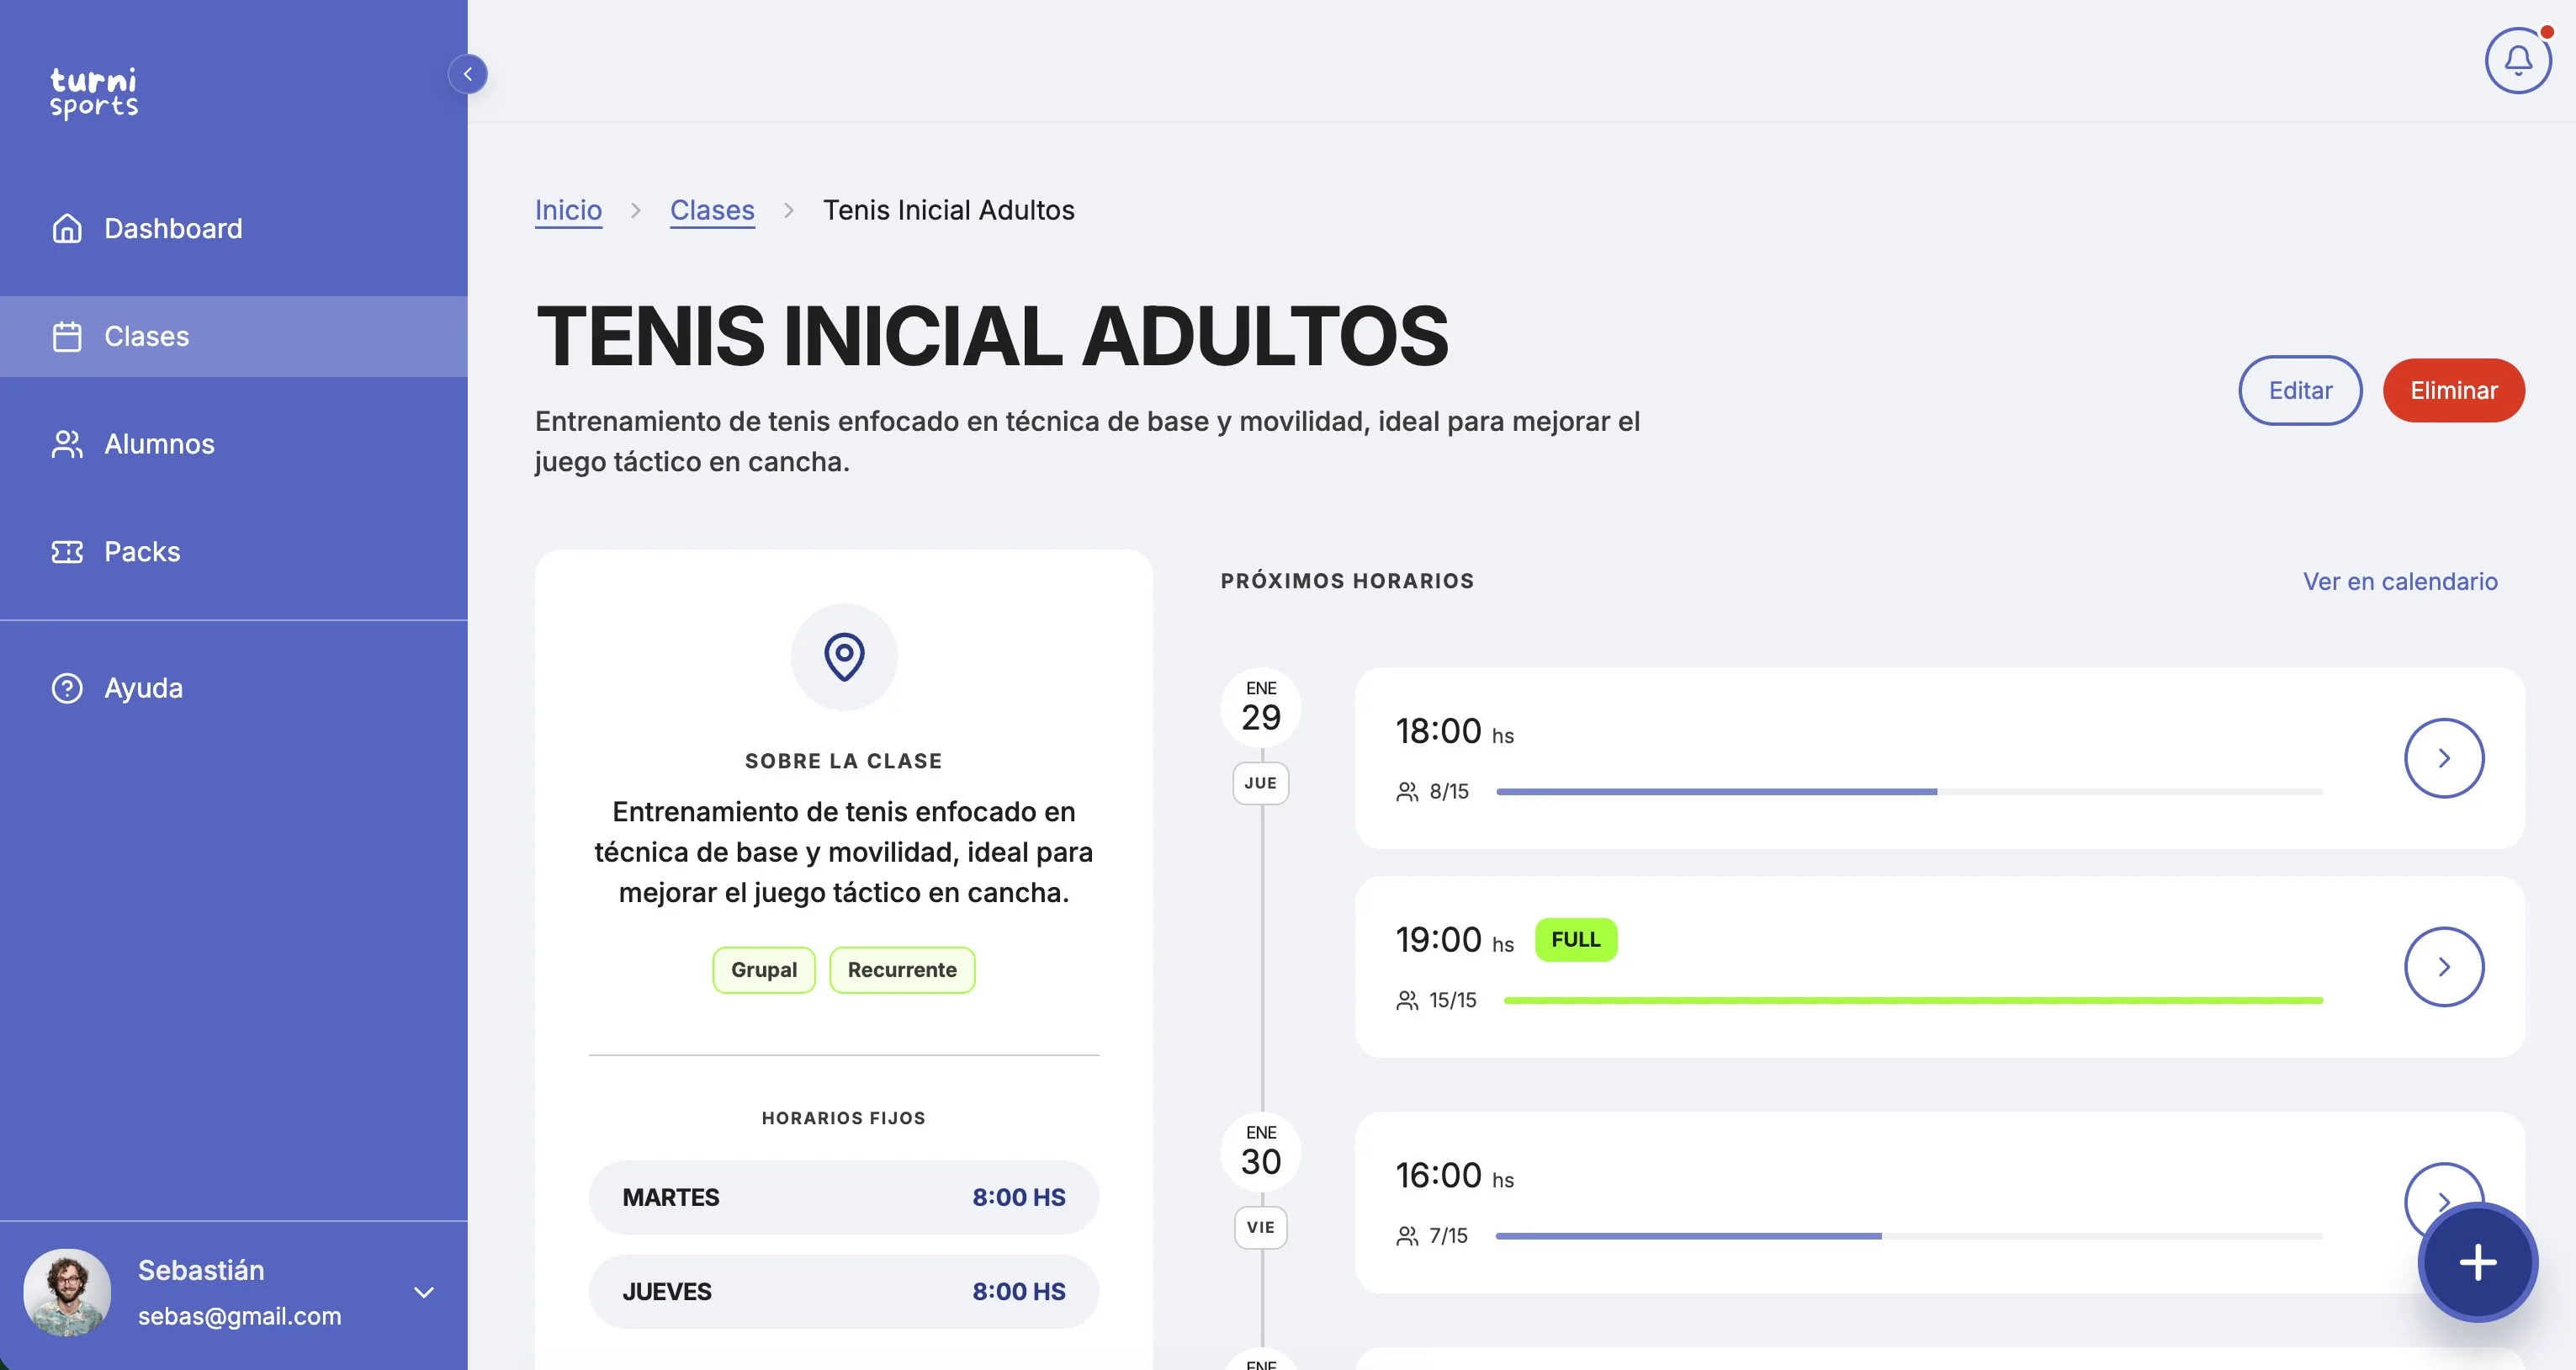
Task: Expand Sebastián's account menu chevron
Action: (x=424, y=1292)
